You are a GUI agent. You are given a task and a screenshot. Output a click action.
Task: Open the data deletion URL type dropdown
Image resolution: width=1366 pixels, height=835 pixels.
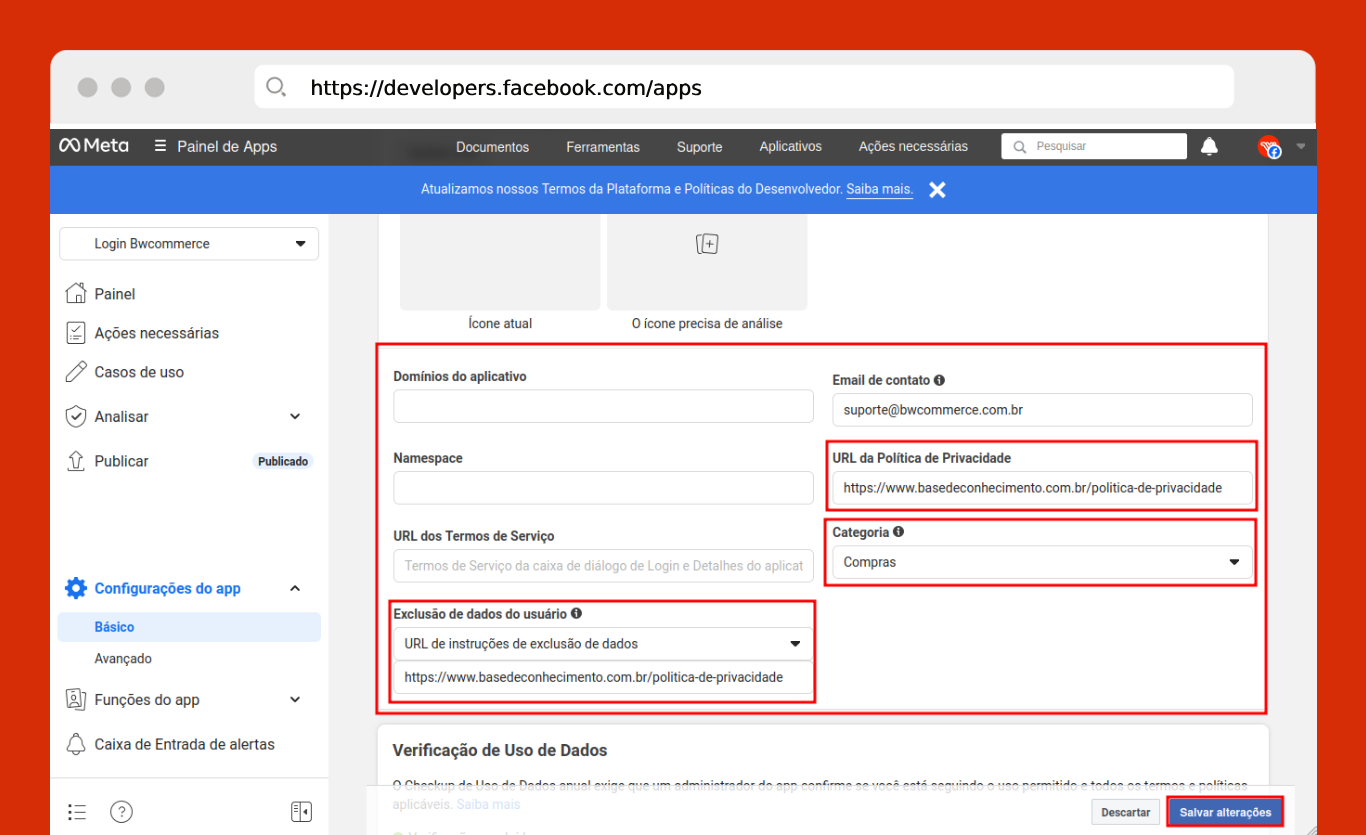[603, 644]
